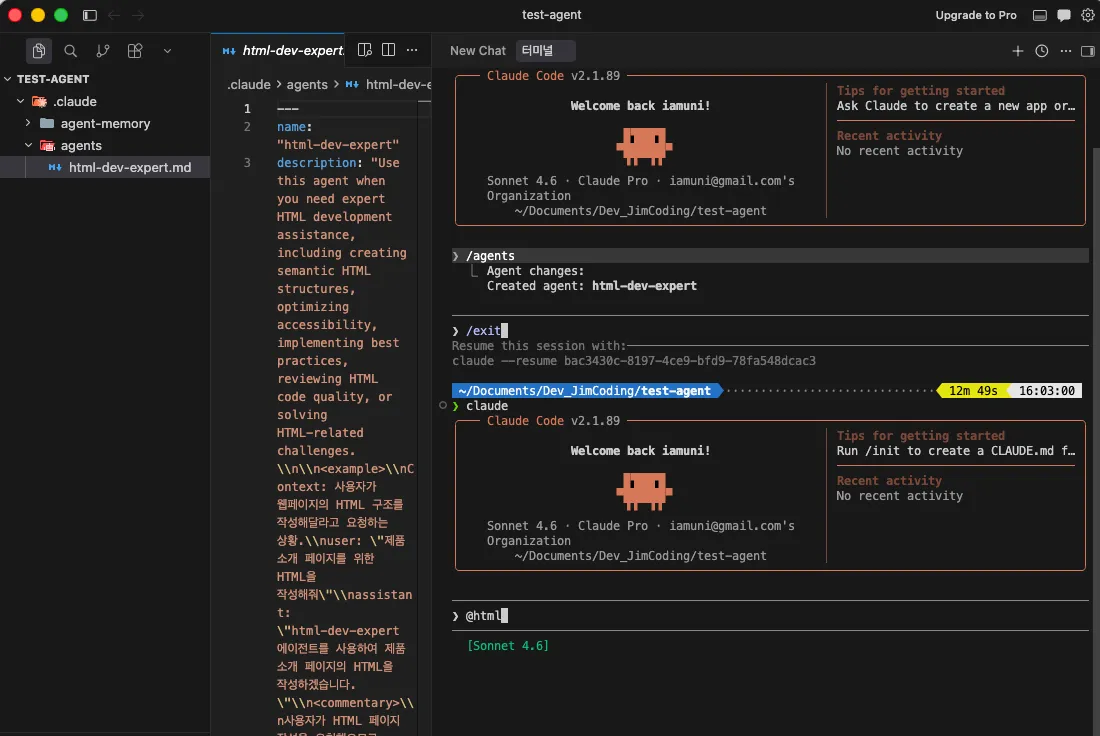Switch to the New Chat tab
1100x736 pixels.
tap(477, 51)
